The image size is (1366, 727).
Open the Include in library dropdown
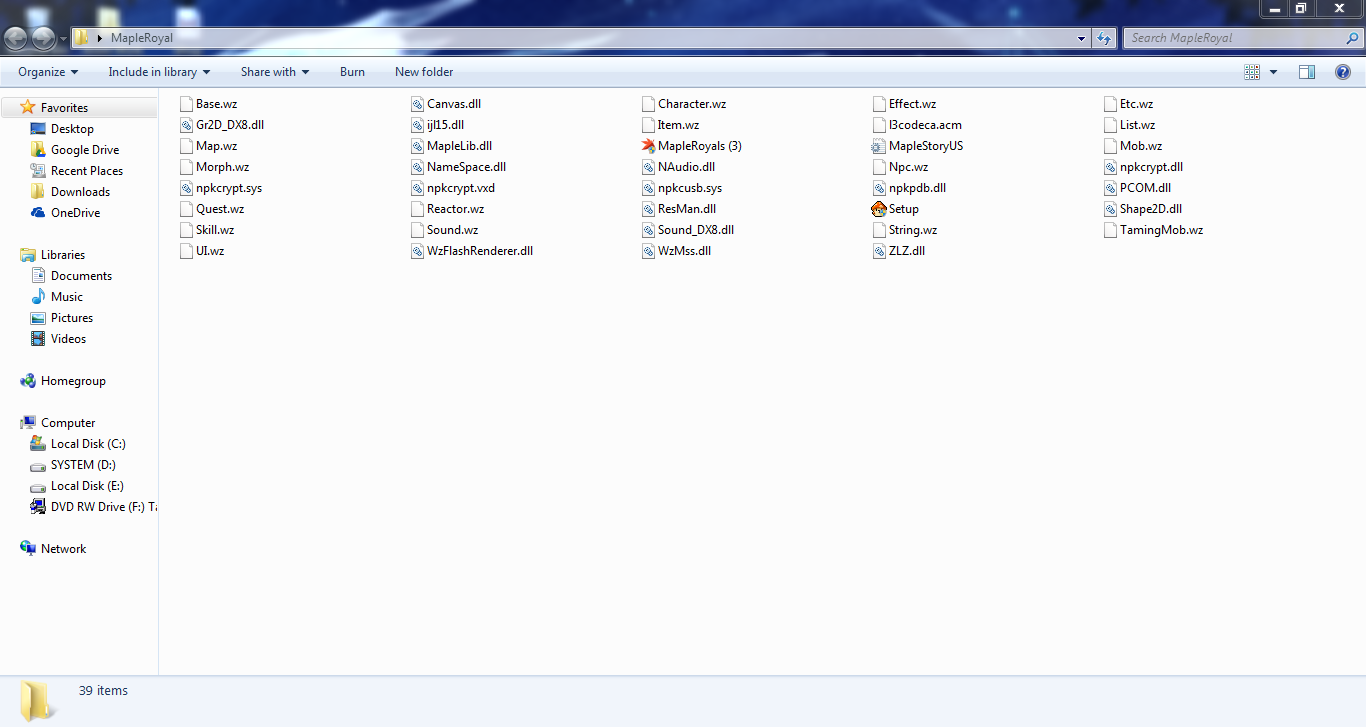[x=159, y=72]
